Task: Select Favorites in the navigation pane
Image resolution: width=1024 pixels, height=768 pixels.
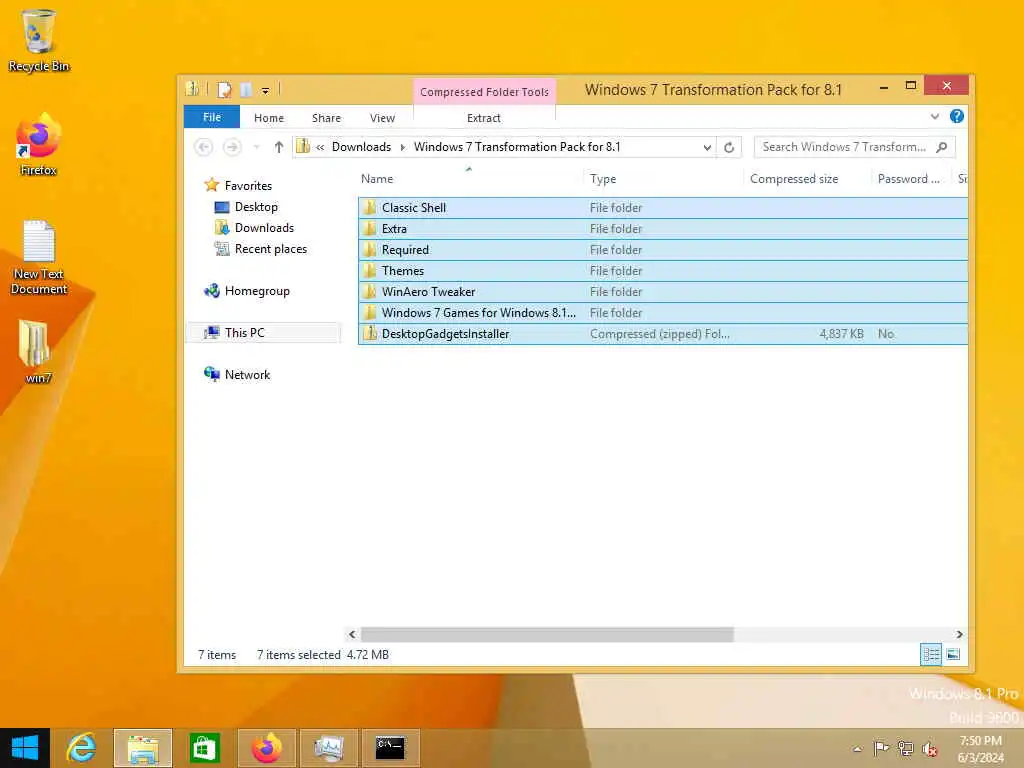Action: pyautogui.click(x=248, y=185)
